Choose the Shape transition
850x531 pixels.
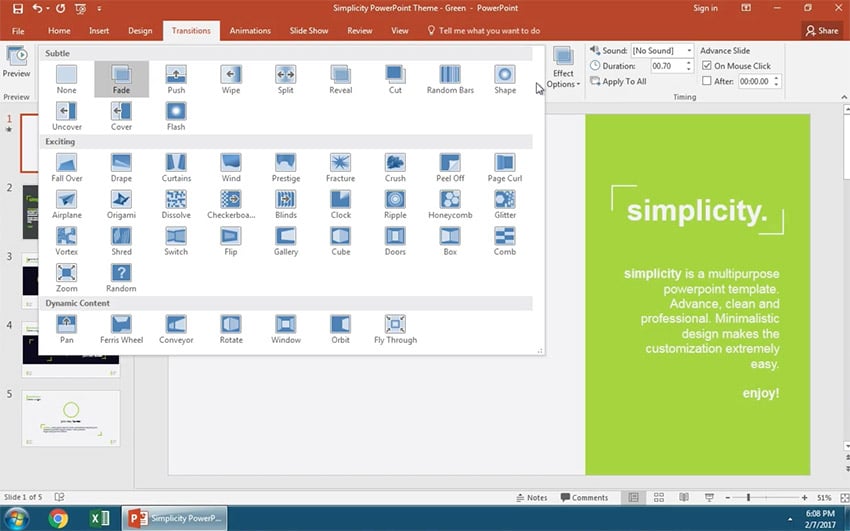click(x=505, y=79)
